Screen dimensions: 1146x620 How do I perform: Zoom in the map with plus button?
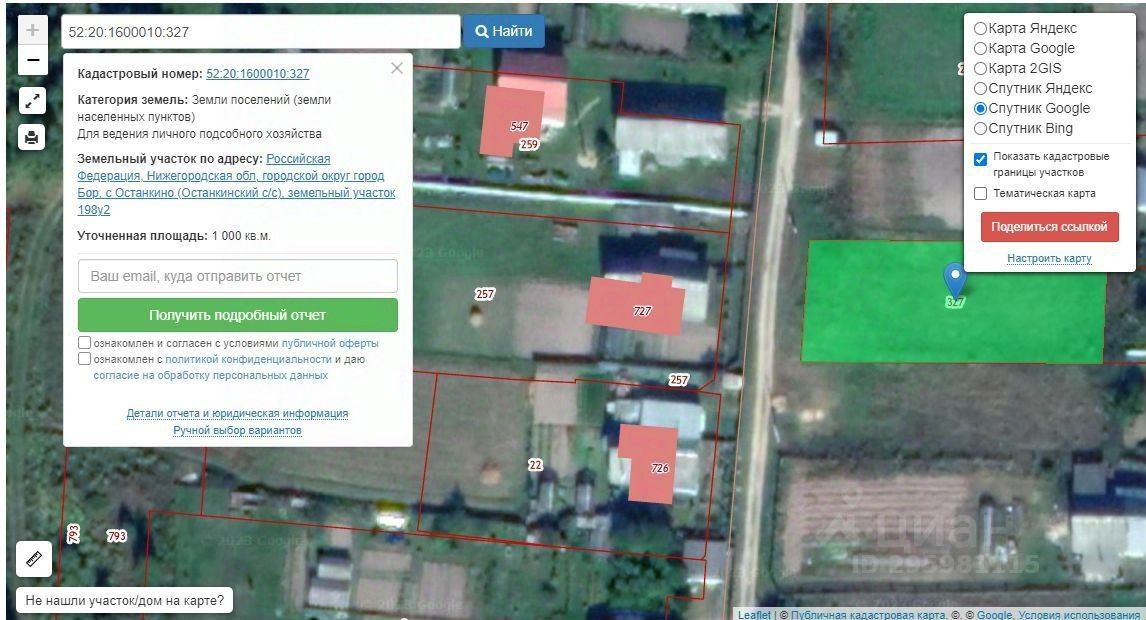[x=32, y=31]
